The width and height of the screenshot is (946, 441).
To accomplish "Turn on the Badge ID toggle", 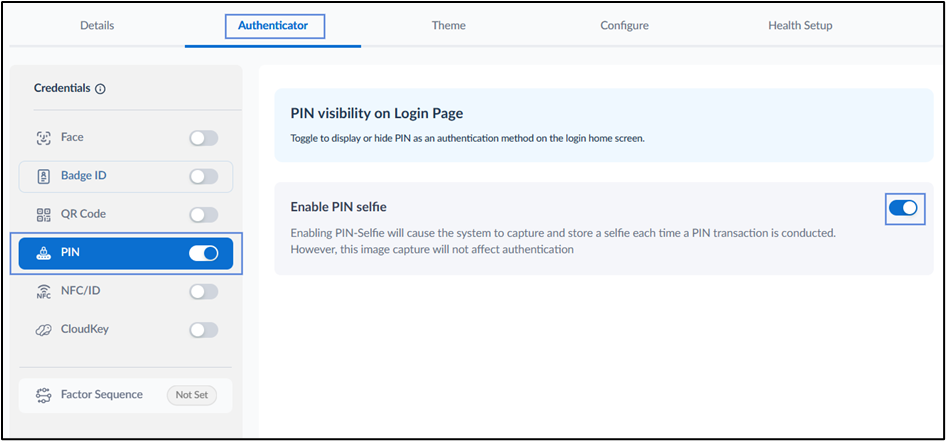I will [x=203, y=177].
